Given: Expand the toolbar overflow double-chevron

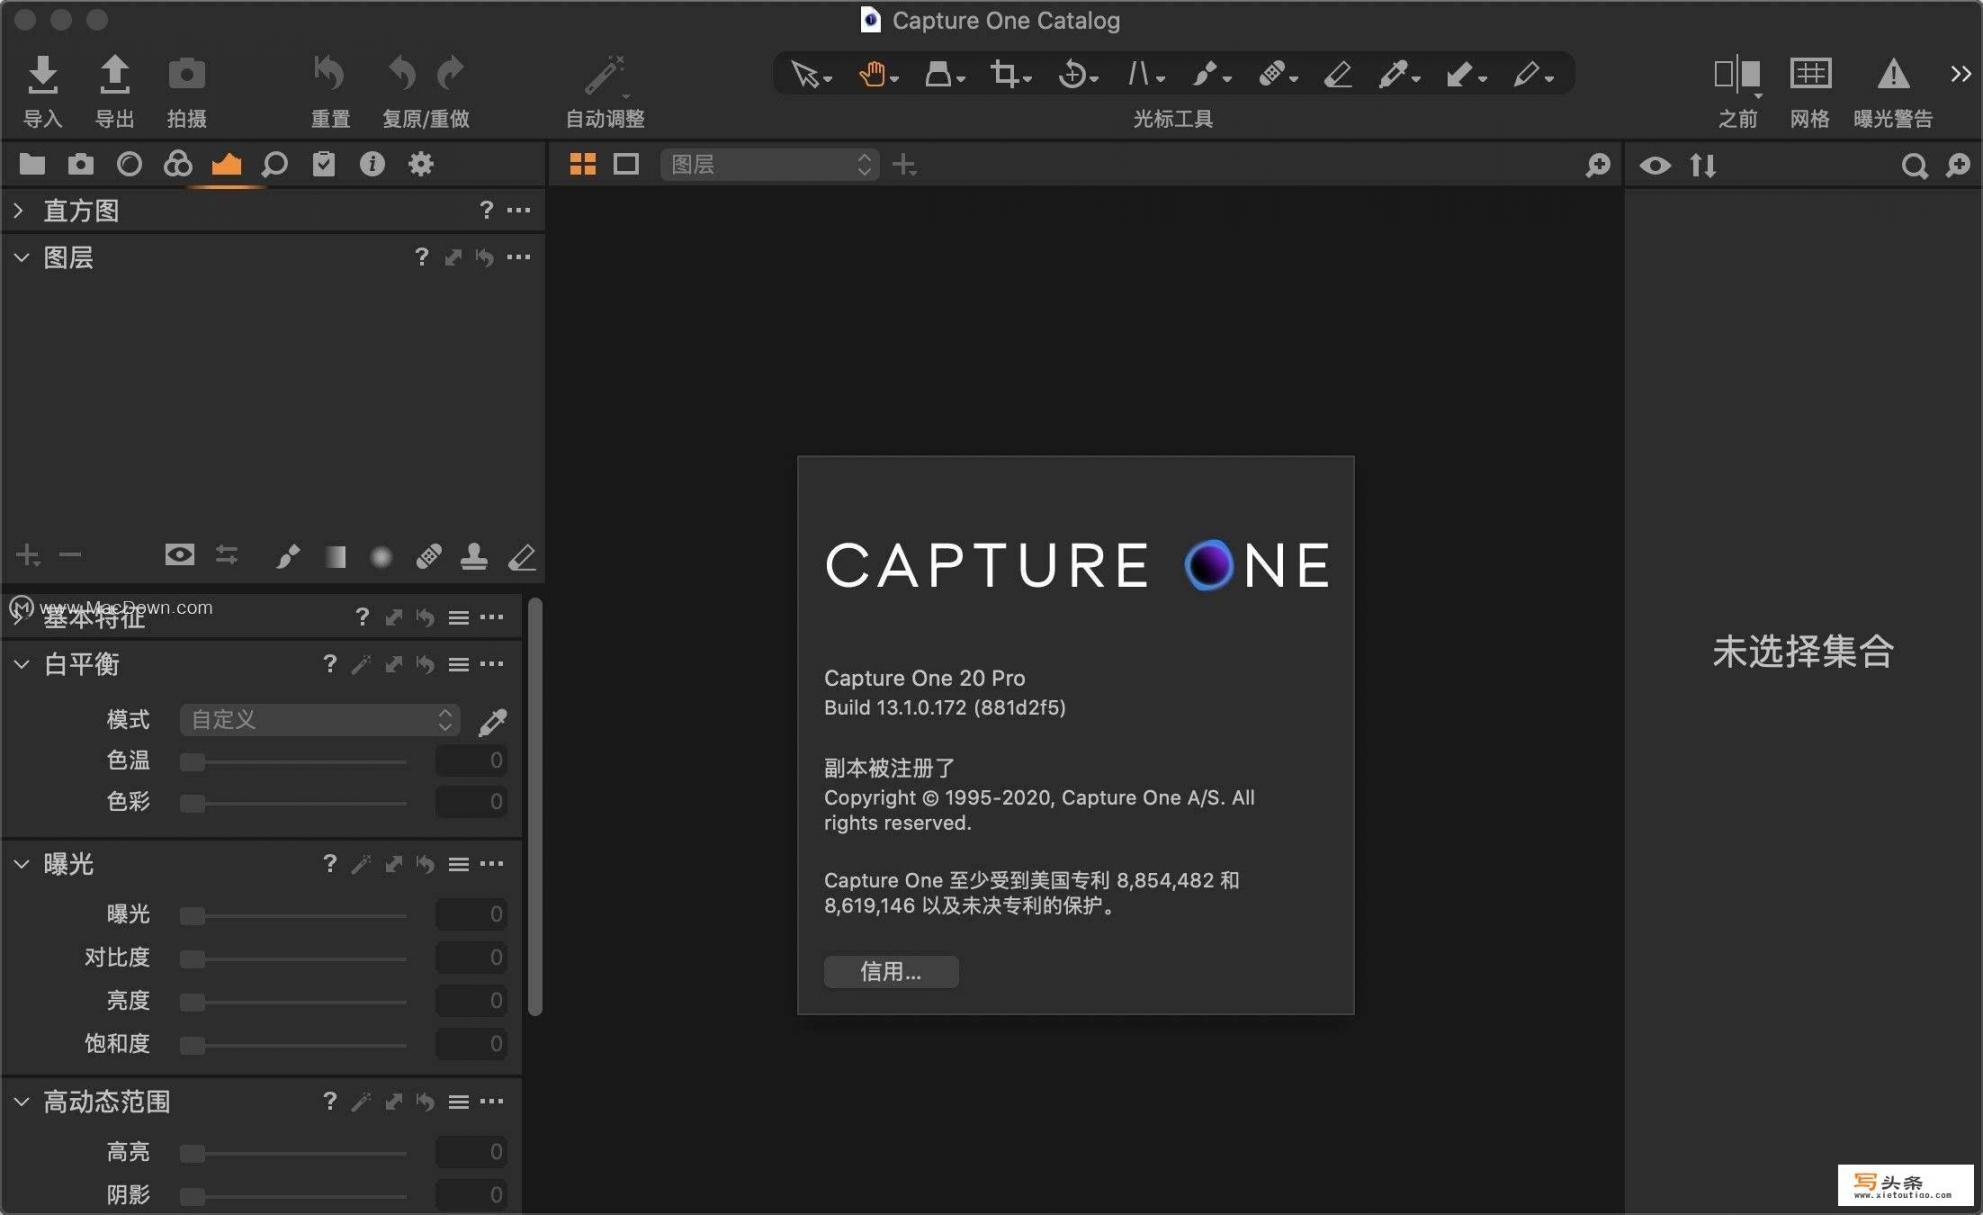Looking at the screenshot, I should pyautogui.click(x=1959, y=74).
